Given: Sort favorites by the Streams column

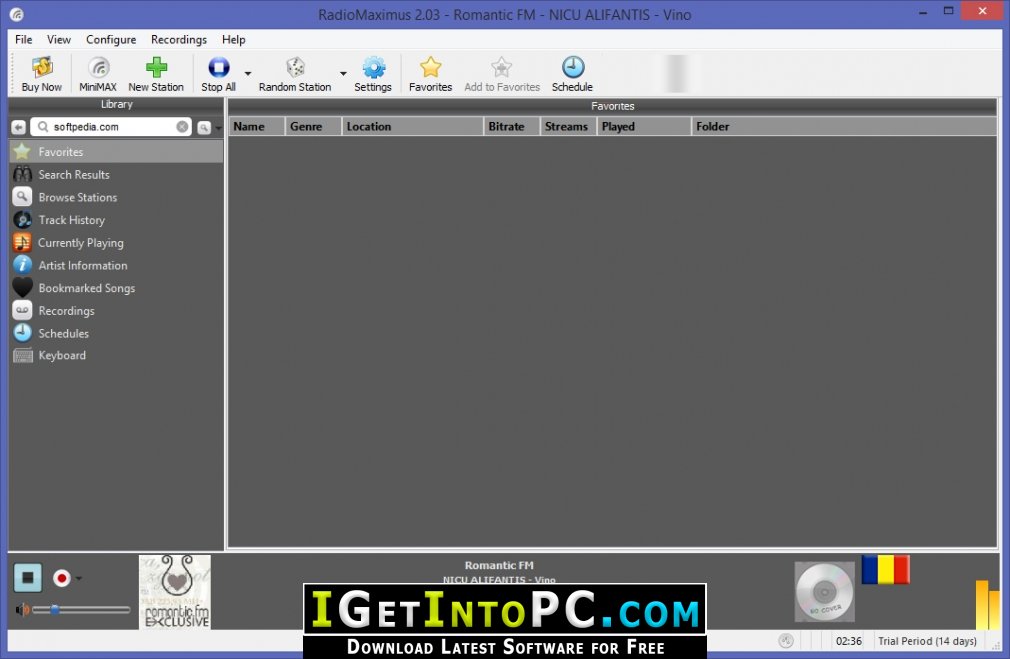Looking at the screenshot, I should pos(568,126).
